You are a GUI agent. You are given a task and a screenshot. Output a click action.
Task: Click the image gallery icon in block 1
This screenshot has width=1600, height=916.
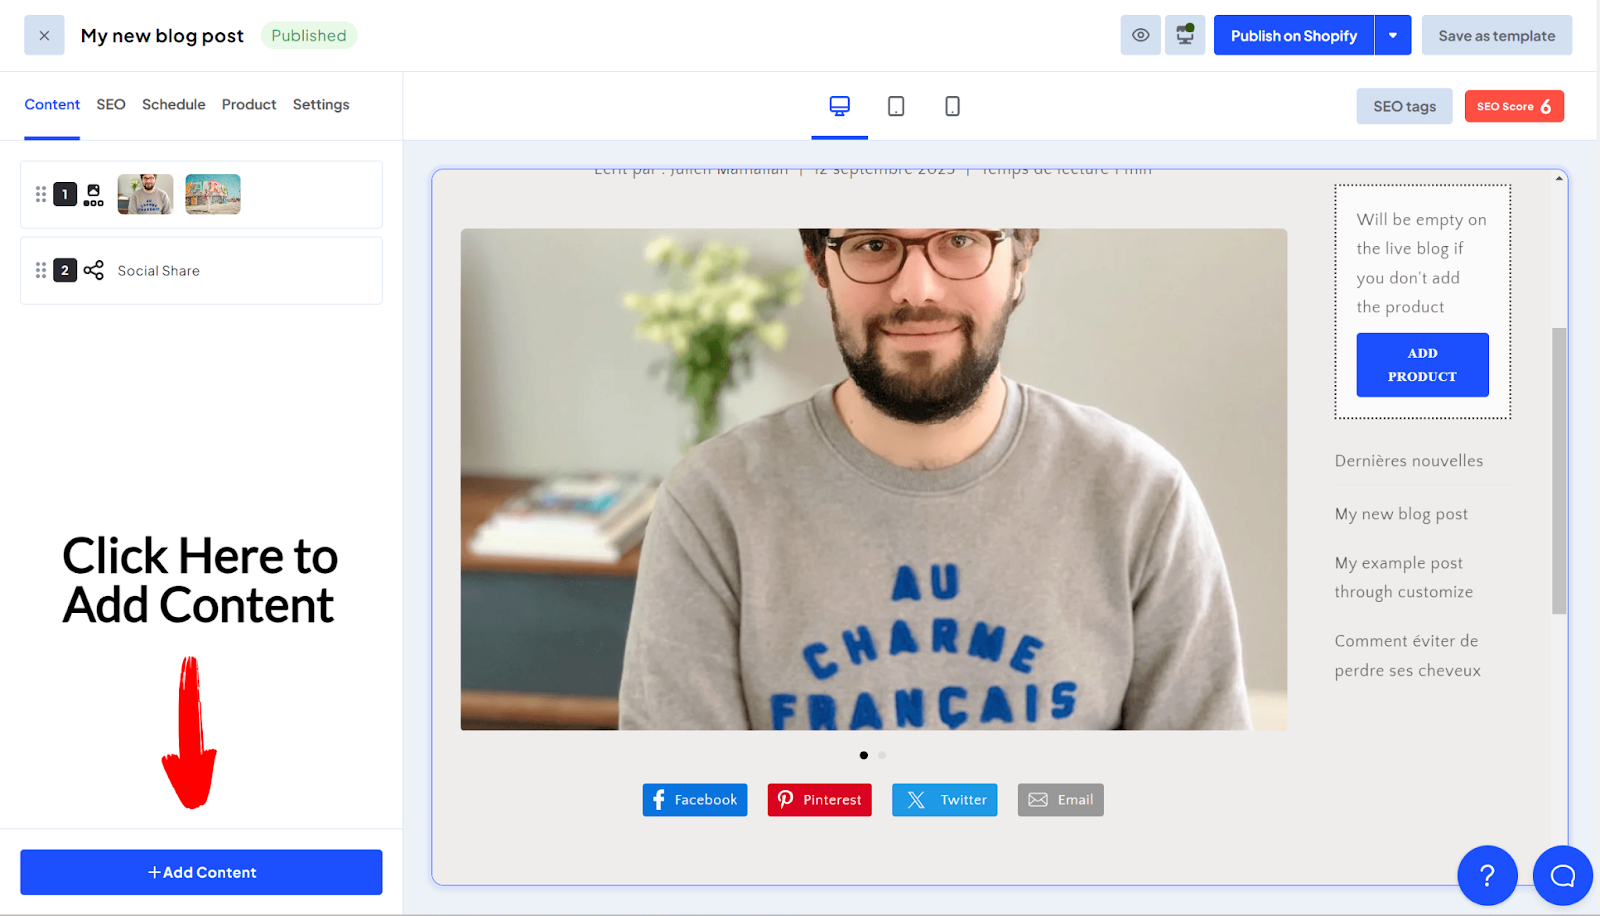click(93, 194)
